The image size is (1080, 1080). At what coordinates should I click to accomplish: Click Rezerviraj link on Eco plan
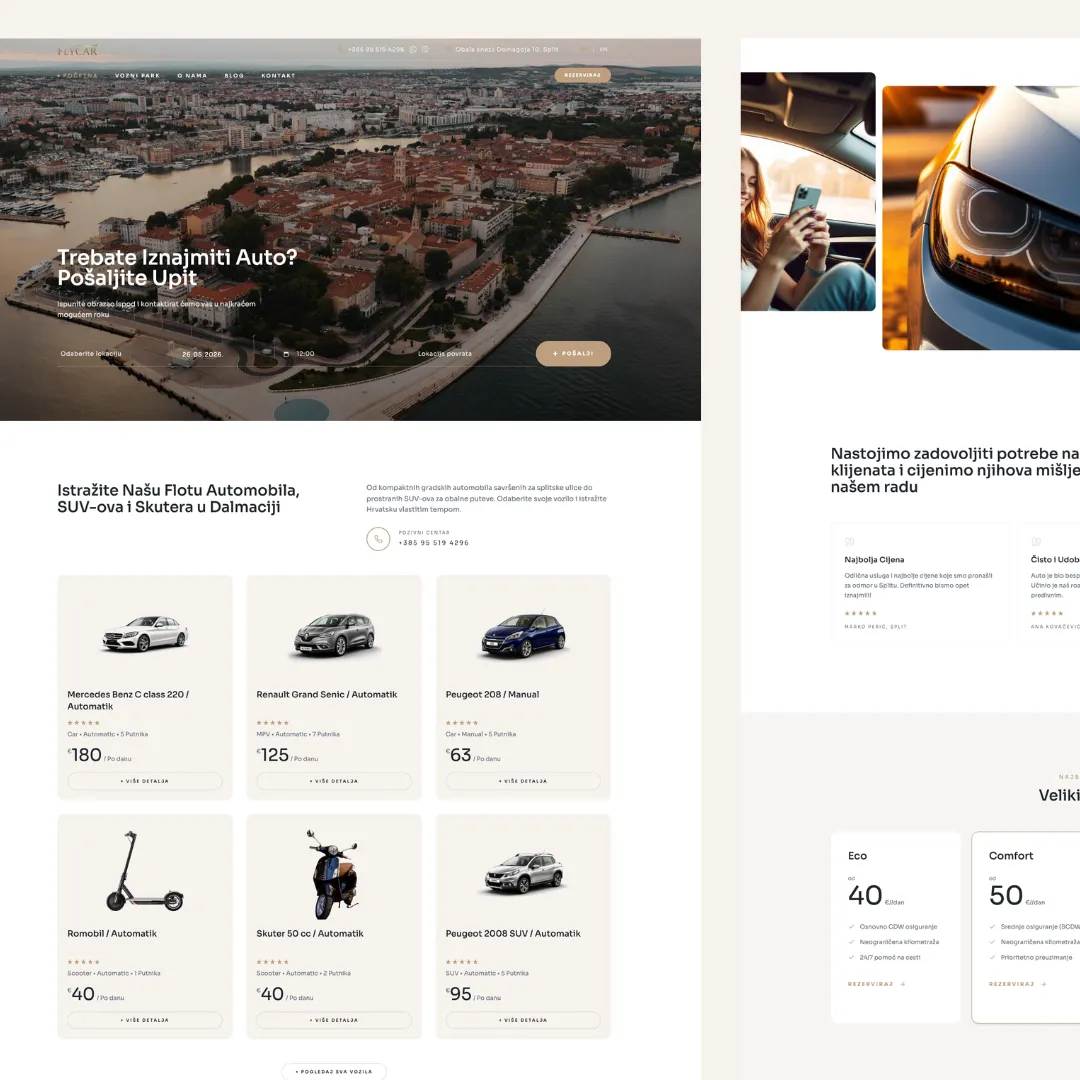[876, 984]
